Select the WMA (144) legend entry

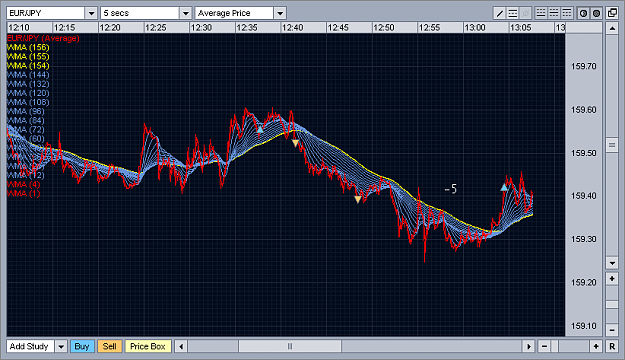pos(28,75)
